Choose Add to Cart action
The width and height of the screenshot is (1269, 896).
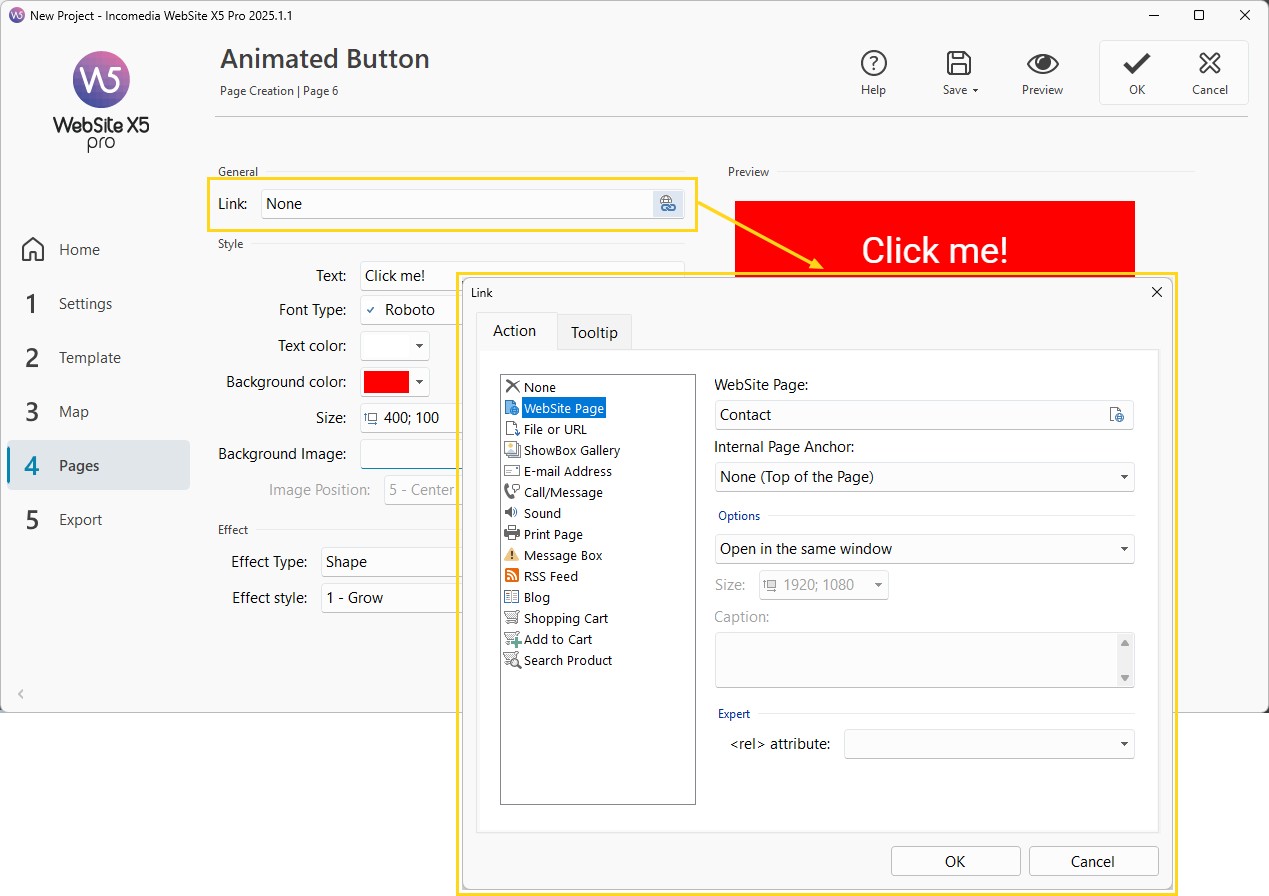[x=548, y=639]
